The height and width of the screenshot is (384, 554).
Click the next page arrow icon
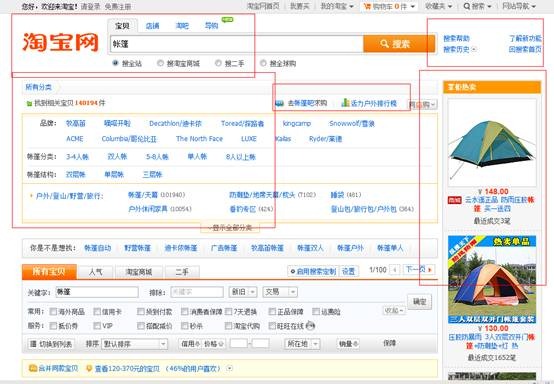430,270
